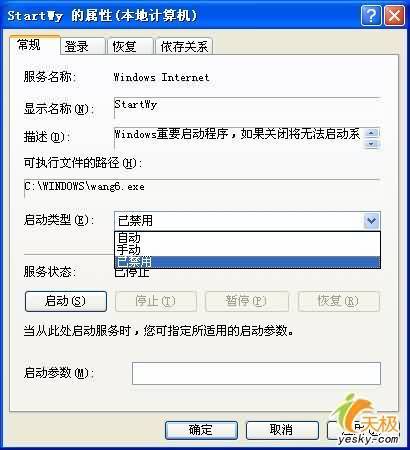Click the 启动类型 dropdown arrow

(x=371, y=221)
